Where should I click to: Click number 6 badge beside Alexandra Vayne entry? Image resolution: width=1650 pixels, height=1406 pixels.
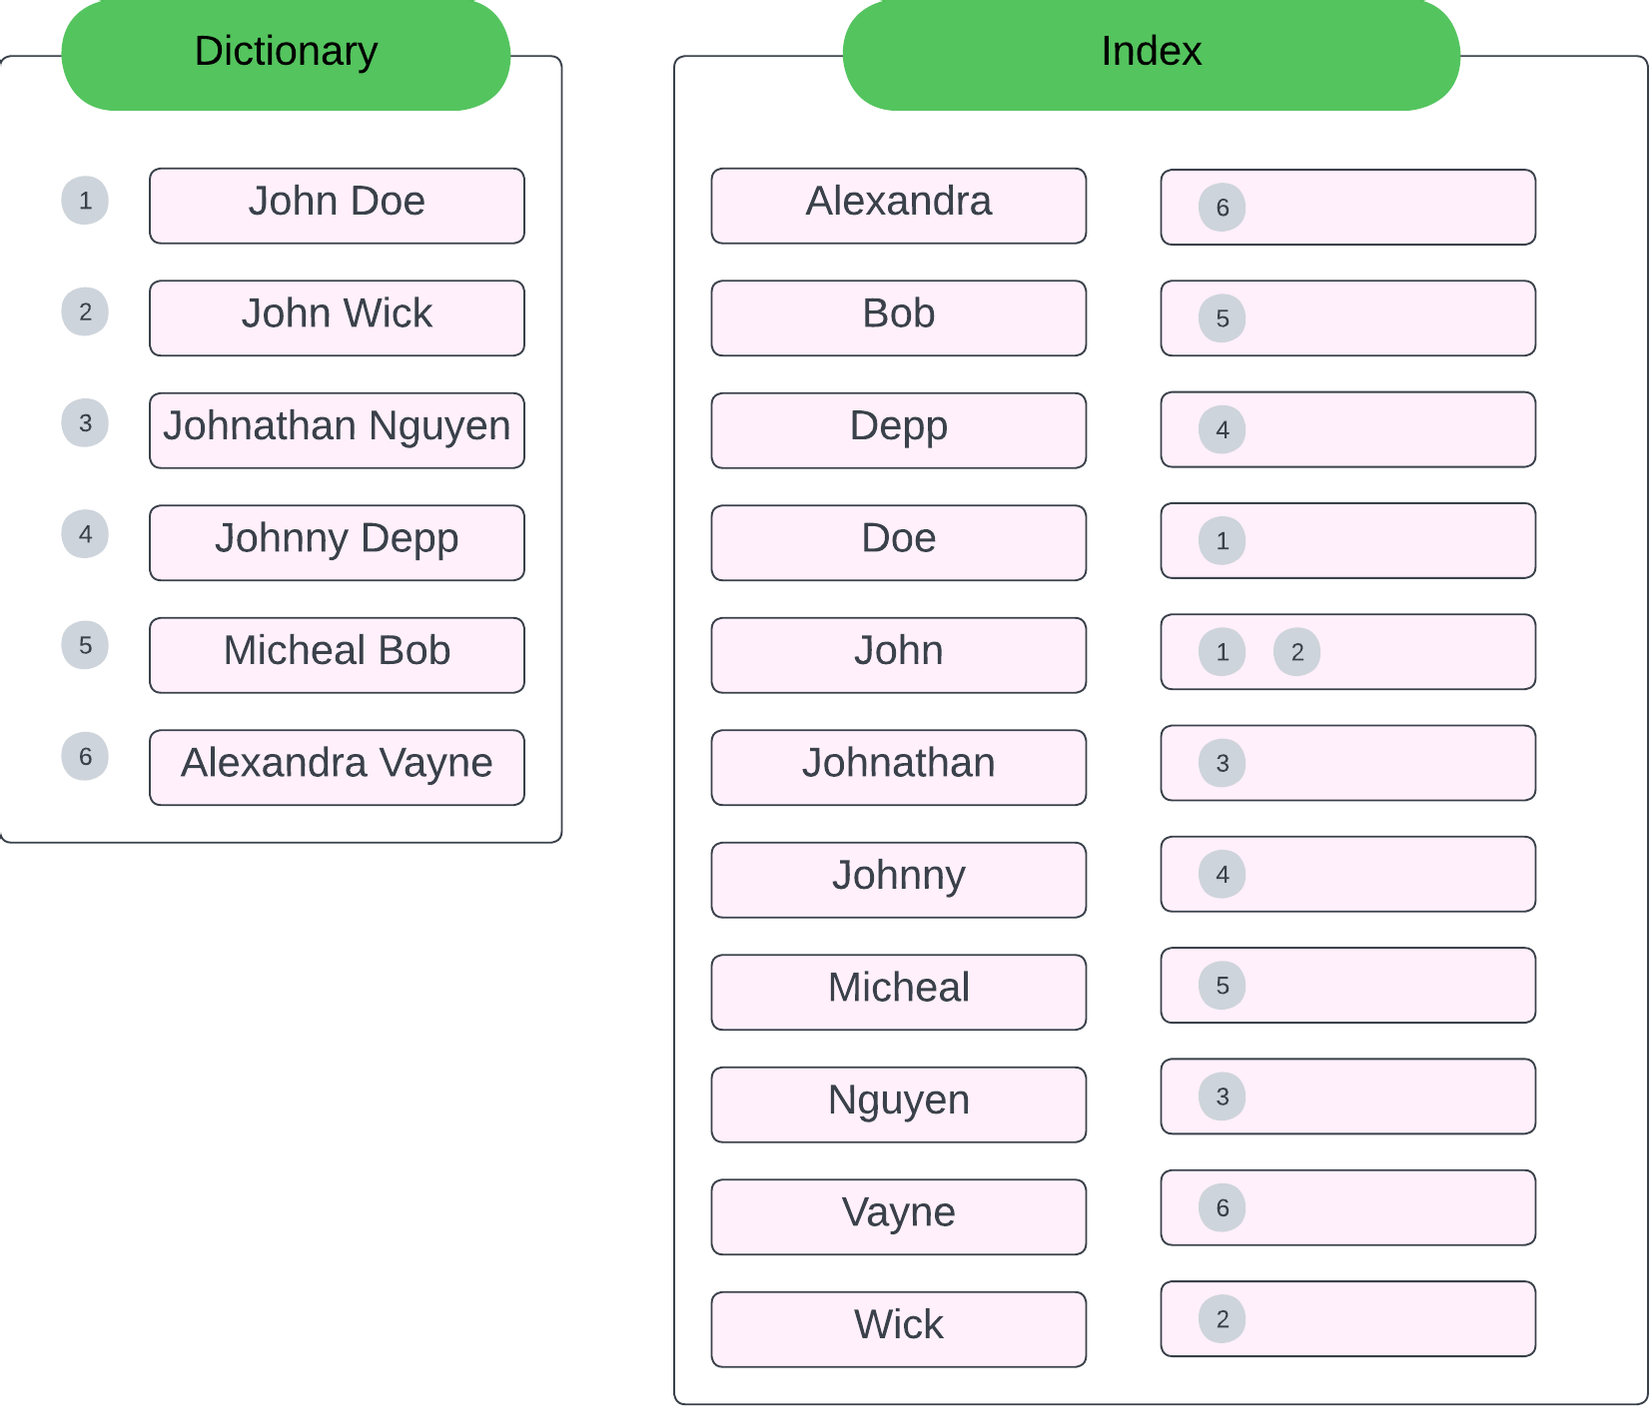coord(85,757)
